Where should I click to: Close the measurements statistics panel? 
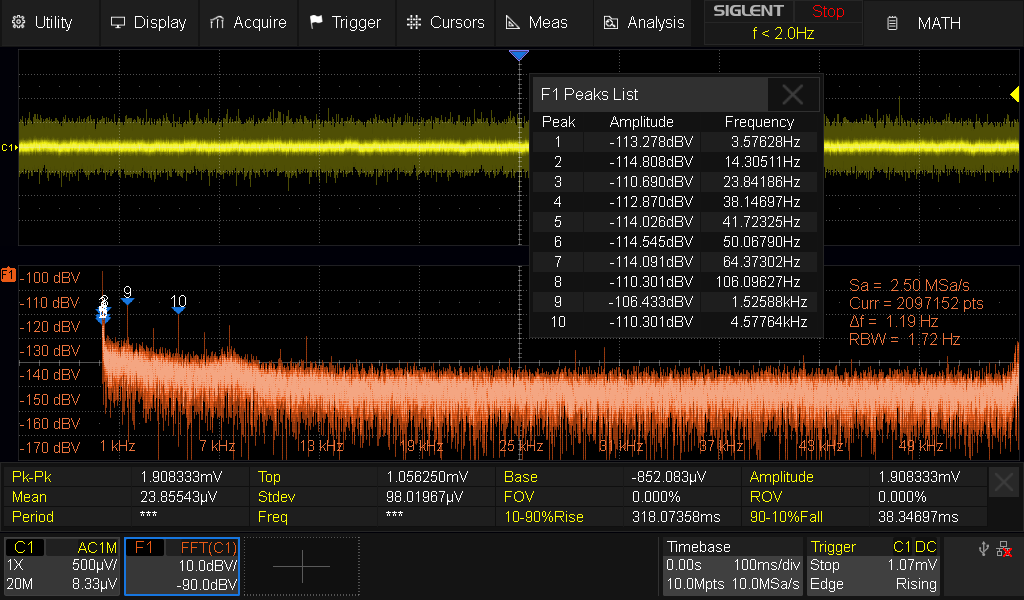[x=1004, y=483]
